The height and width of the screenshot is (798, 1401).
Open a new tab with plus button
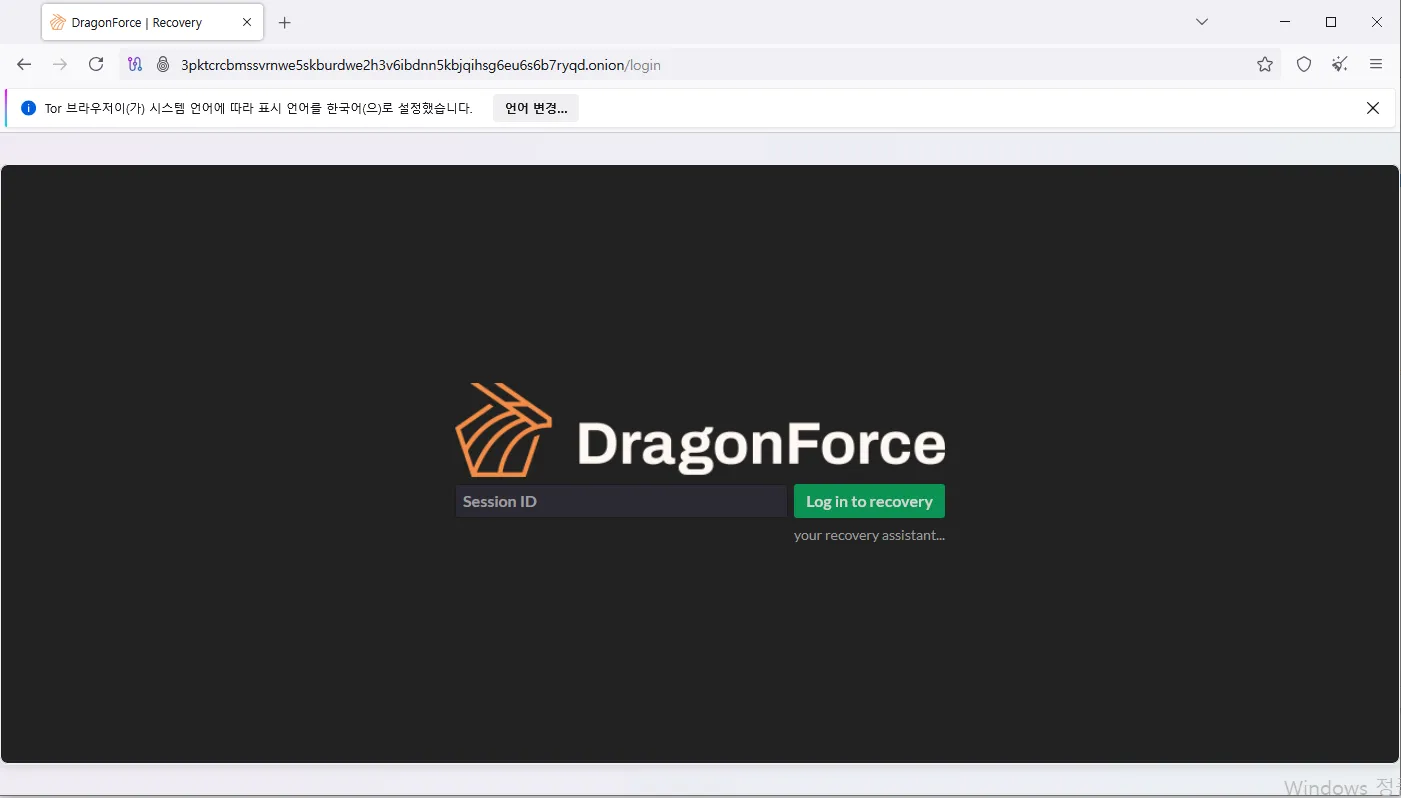click(285, 22)
